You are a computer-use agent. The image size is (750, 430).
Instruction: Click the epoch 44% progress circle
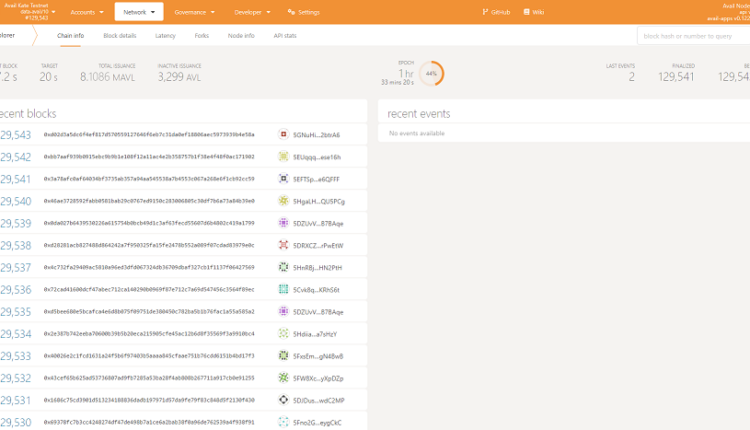(x=432, y=74)
